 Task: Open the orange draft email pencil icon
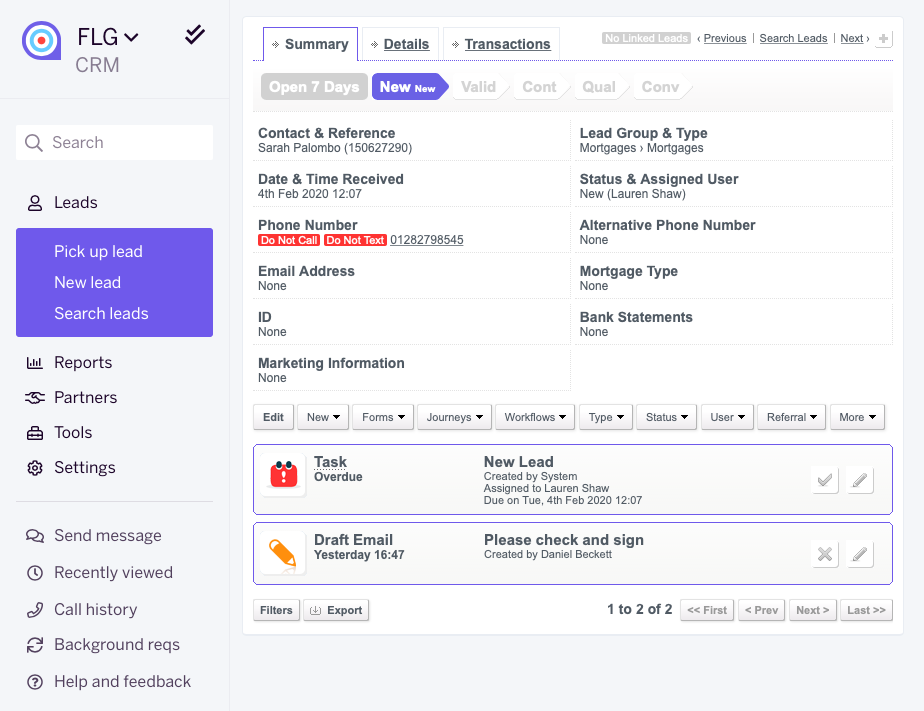click(x=283, y=553)
